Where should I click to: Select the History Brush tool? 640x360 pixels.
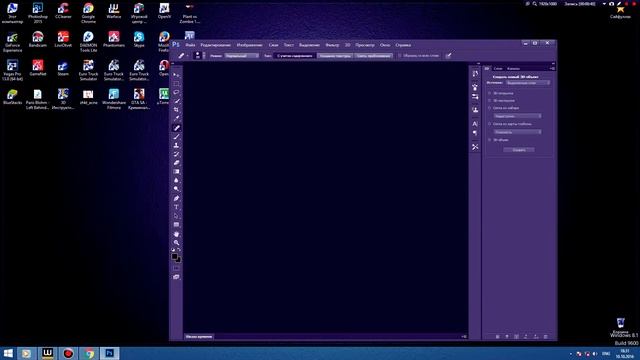coord(176,154)
